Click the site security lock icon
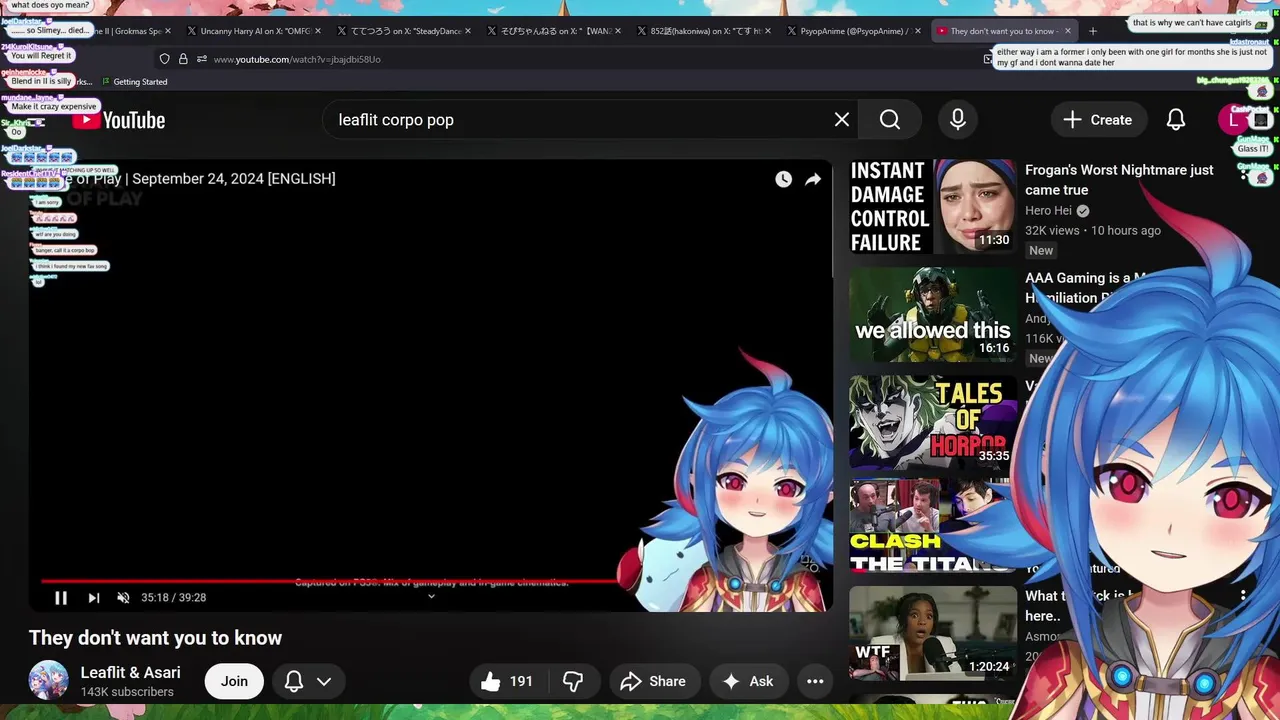Screen dimensions: 1280x720 click(x=183, y=59)
